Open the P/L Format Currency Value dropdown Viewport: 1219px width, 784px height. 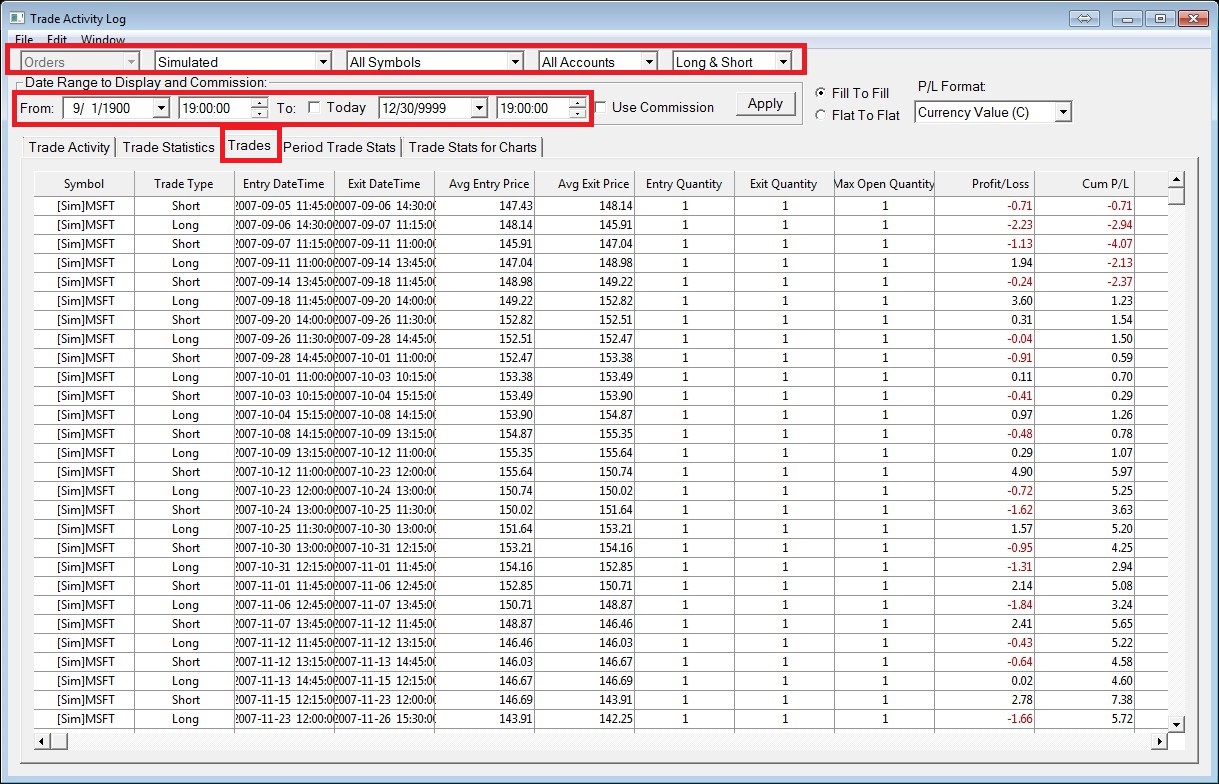click(x=1063, y=112)
